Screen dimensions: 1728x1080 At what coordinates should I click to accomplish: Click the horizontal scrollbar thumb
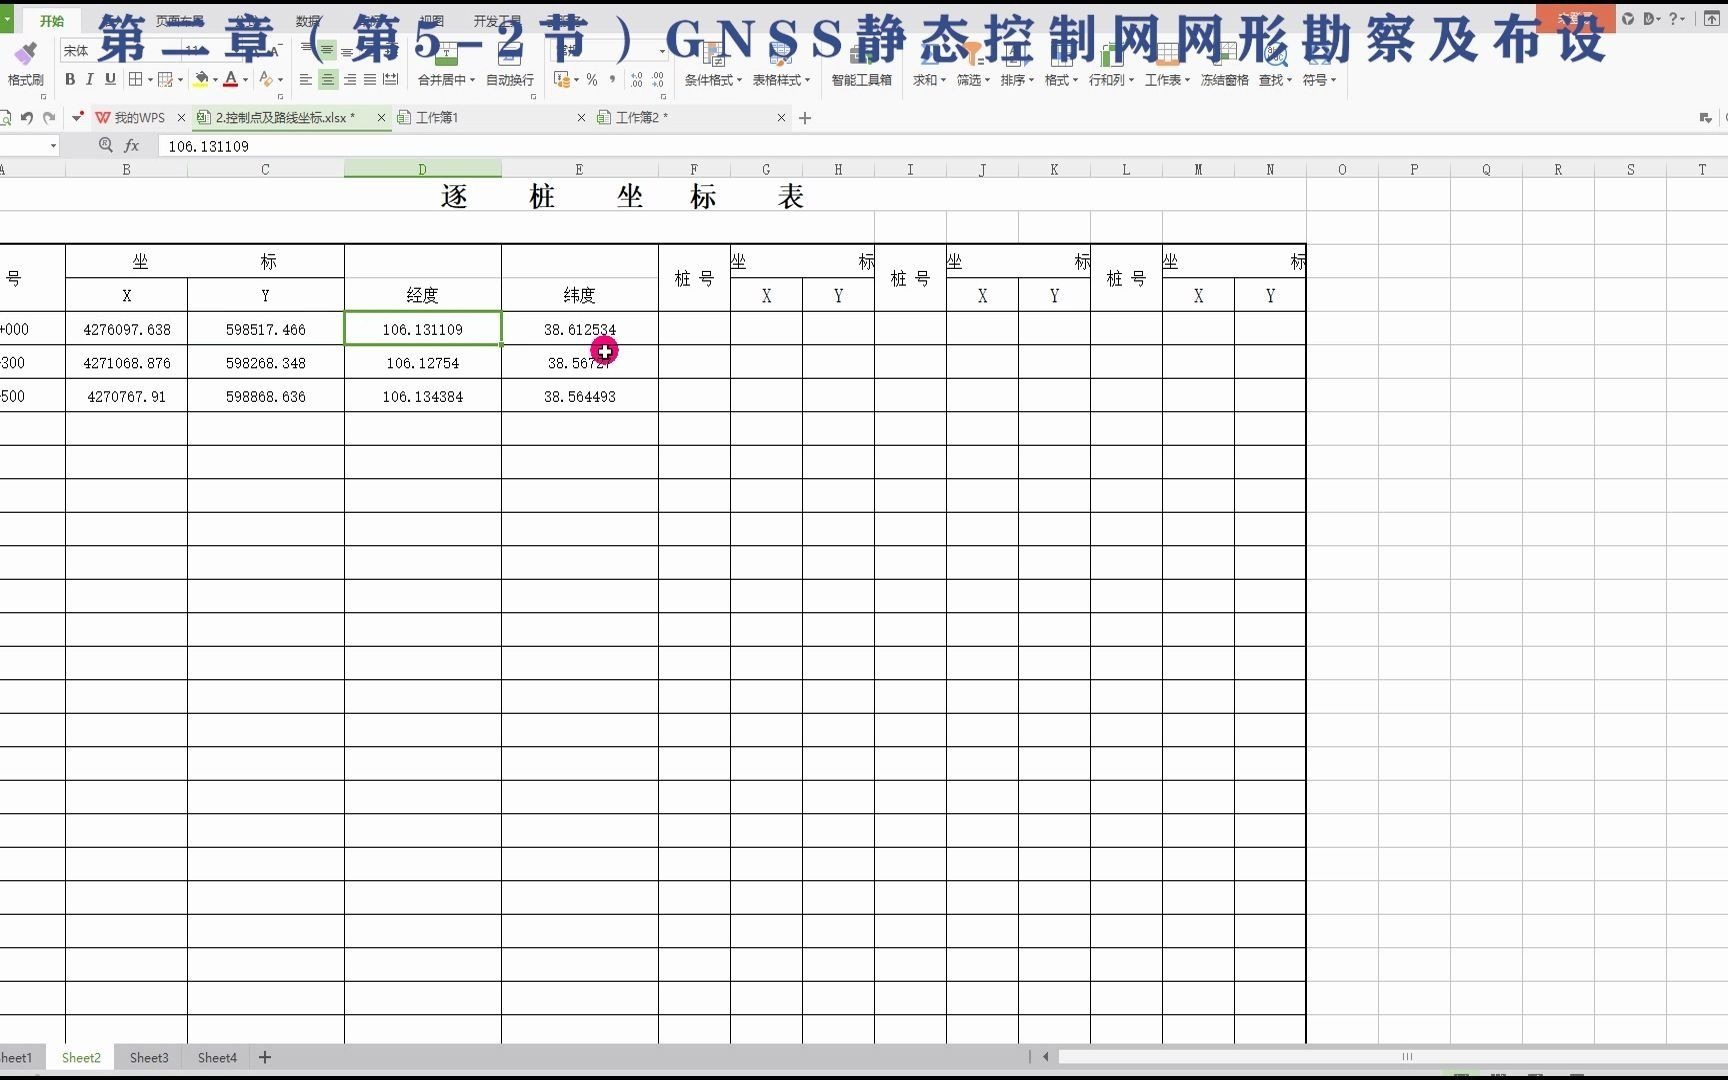click(x=1407, y=1056)
